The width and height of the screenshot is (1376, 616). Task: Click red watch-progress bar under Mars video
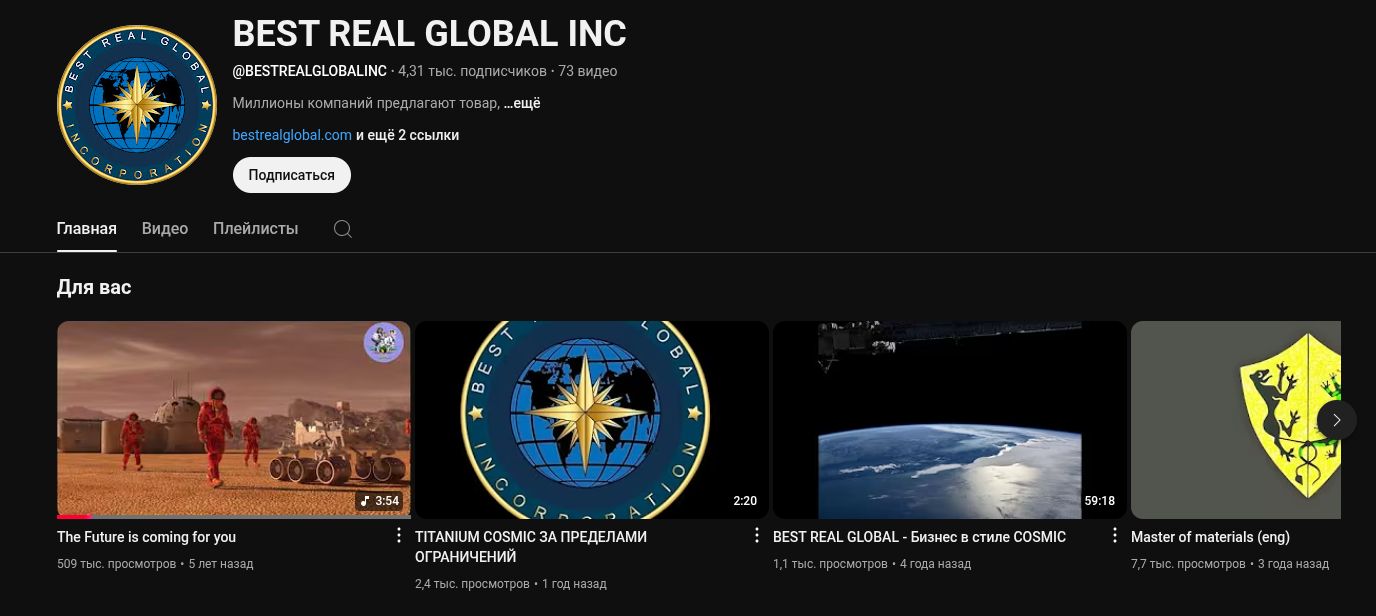(x=74, y=517)
